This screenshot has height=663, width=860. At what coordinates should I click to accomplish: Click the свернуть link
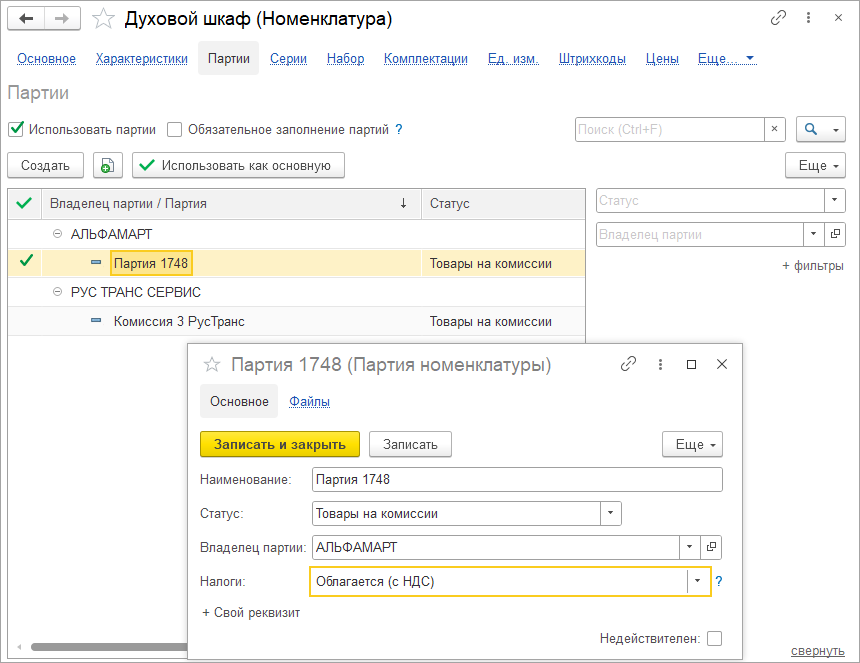click(817, 650)
